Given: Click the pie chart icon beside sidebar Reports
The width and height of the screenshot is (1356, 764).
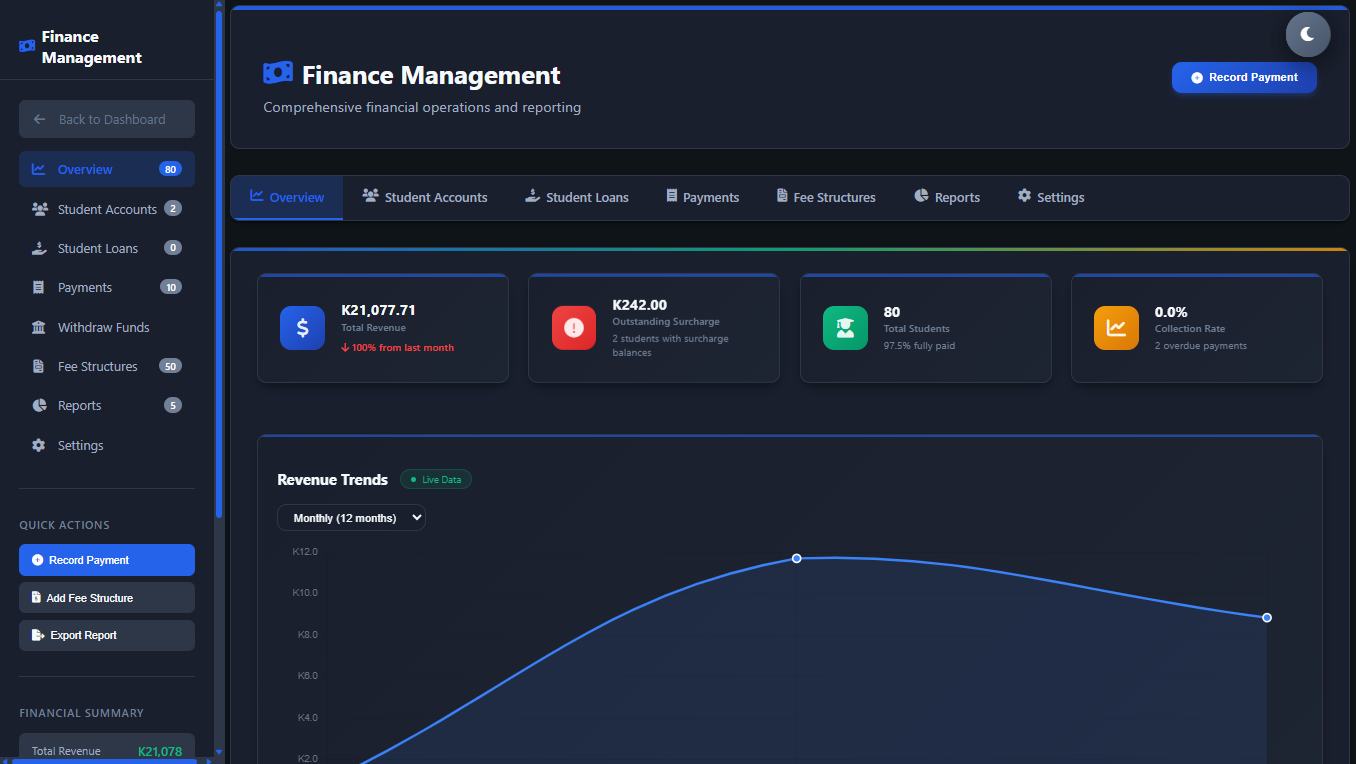Looking at the screenshot, I should [x=39, y=406].
